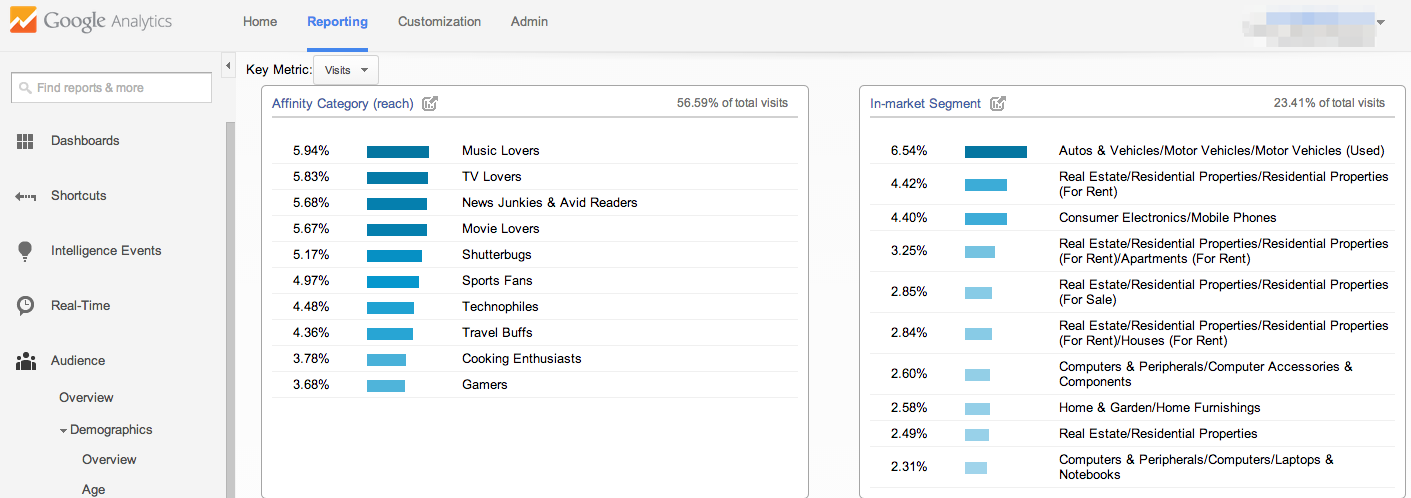
Task: Open Affinity Category report via edit icon
Action: pos(431,103)
